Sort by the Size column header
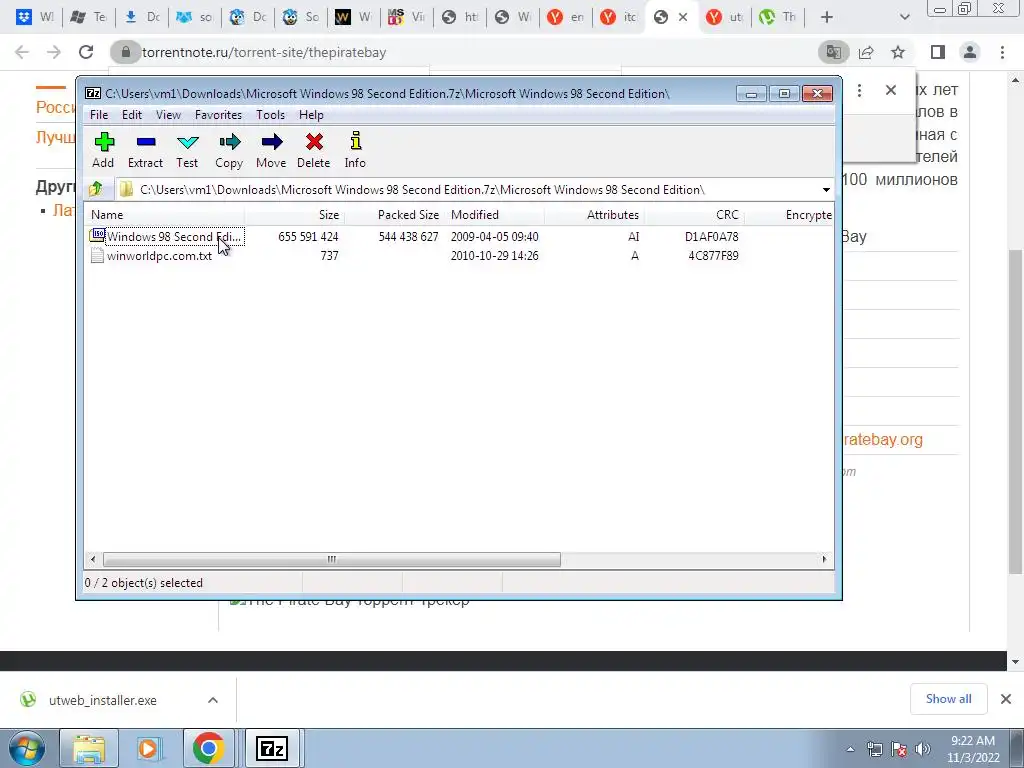Image resolution: width=1024 pixels, height=768 pixels. pos(295,215)
